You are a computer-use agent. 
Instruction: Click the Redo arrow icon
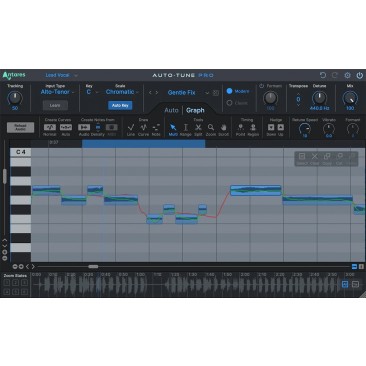coord(335,75)
